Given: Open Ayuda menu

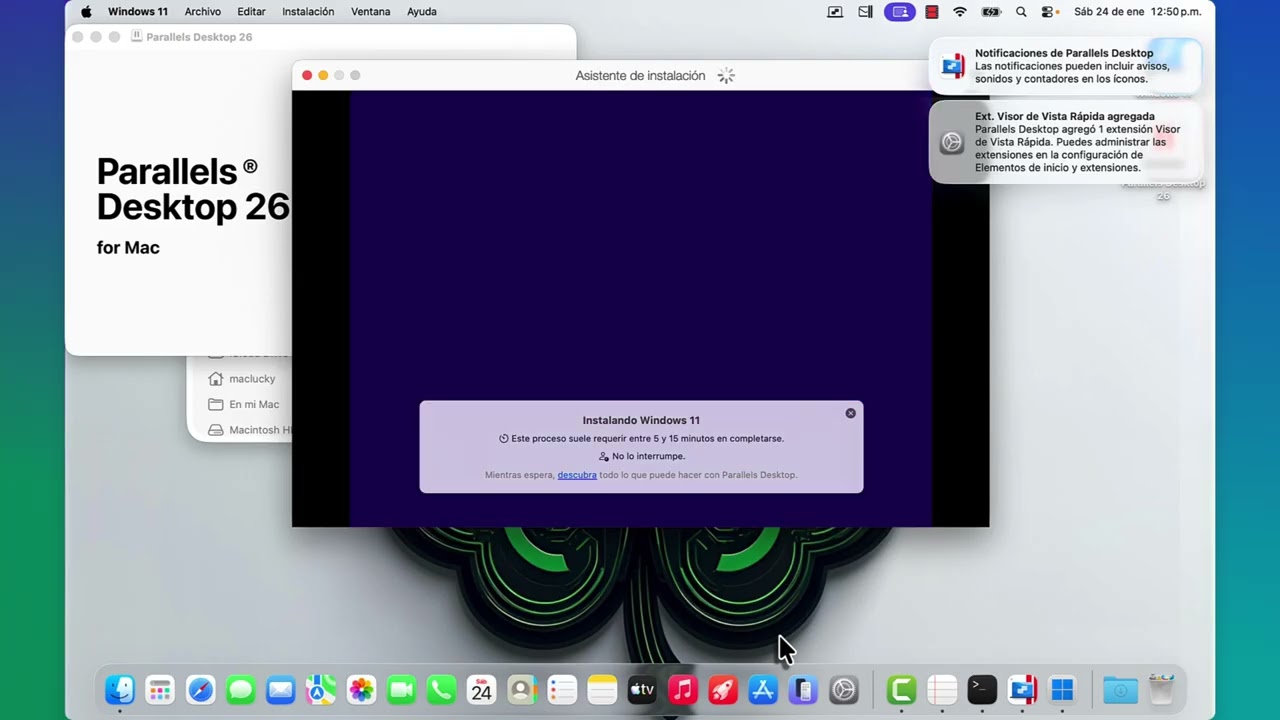Looking at the screenshot, I should tap(422, 12).
